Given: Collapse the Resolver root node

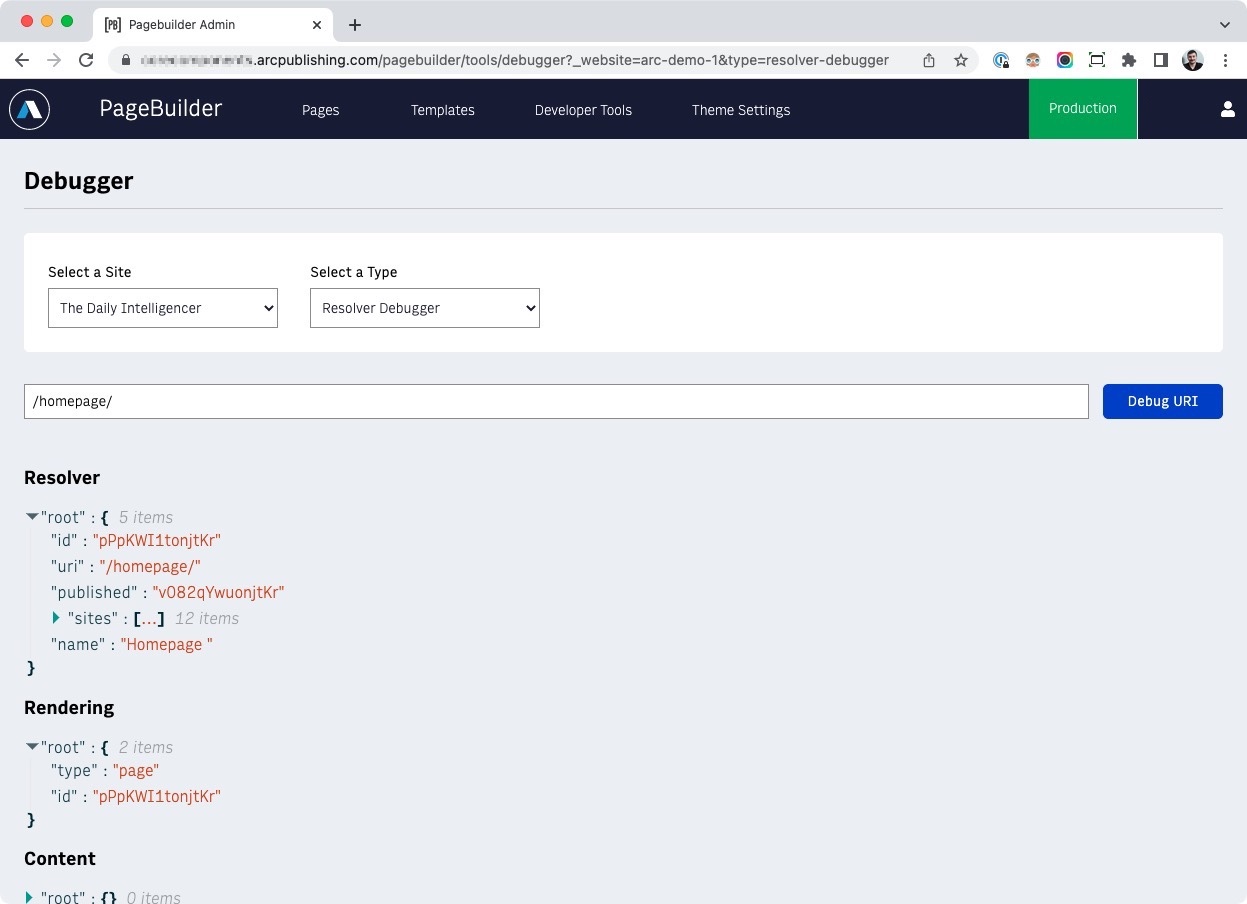Looking at the screenshot, I should pos(32,517).
